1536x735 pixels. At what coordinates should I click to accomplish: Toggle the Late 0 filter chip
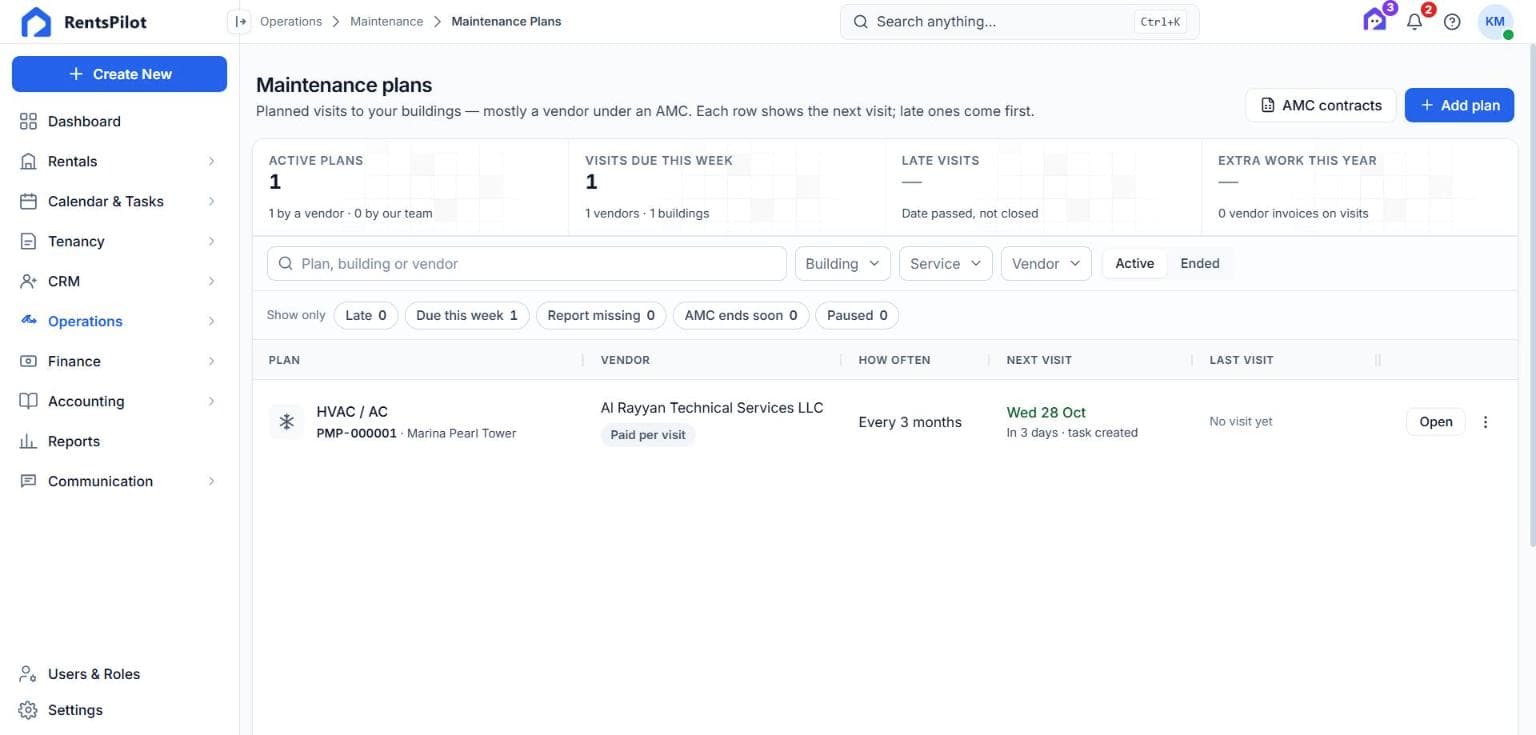tap(366, 315)
